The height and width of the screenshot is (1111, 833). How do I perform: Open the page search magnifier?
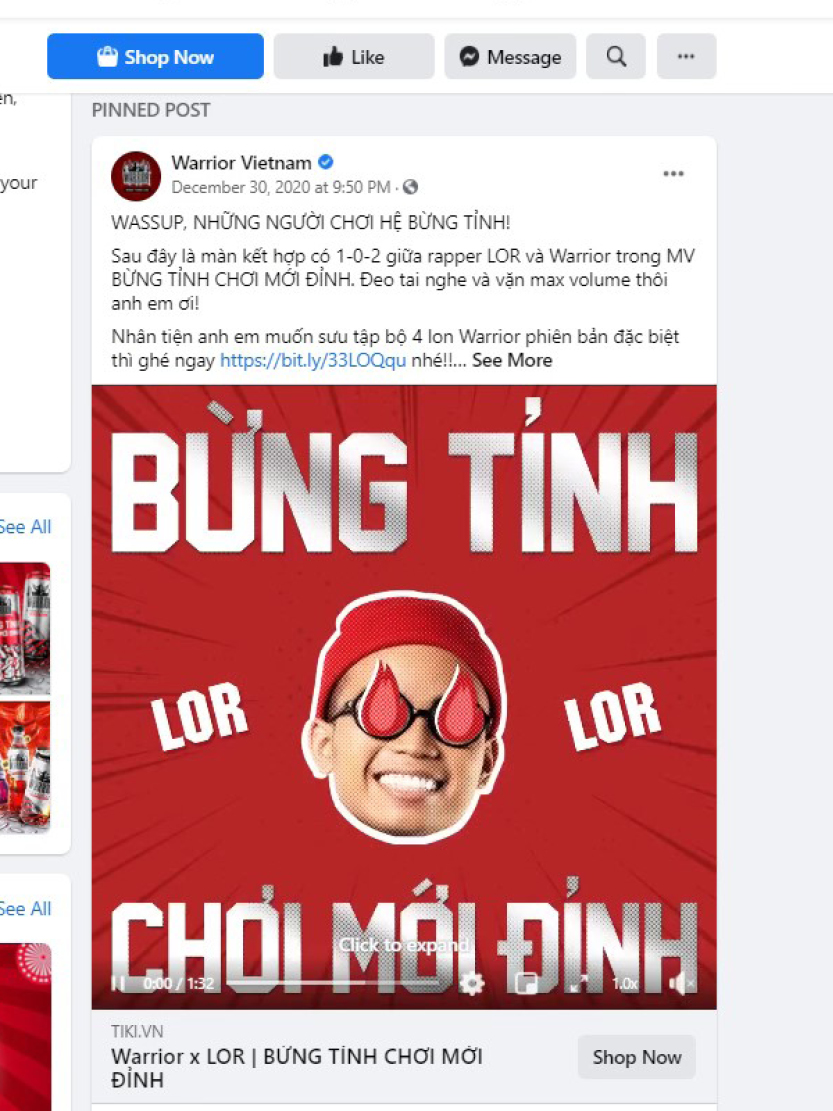click(x=616, y=57)
